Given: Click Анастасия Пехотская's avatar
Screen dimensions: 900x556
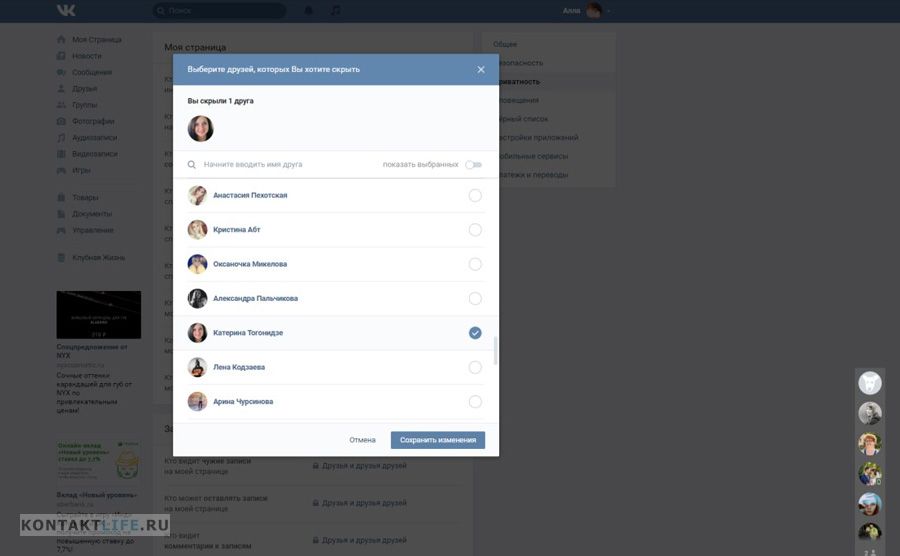Looking at the screenshot, I should pos(197,196).
